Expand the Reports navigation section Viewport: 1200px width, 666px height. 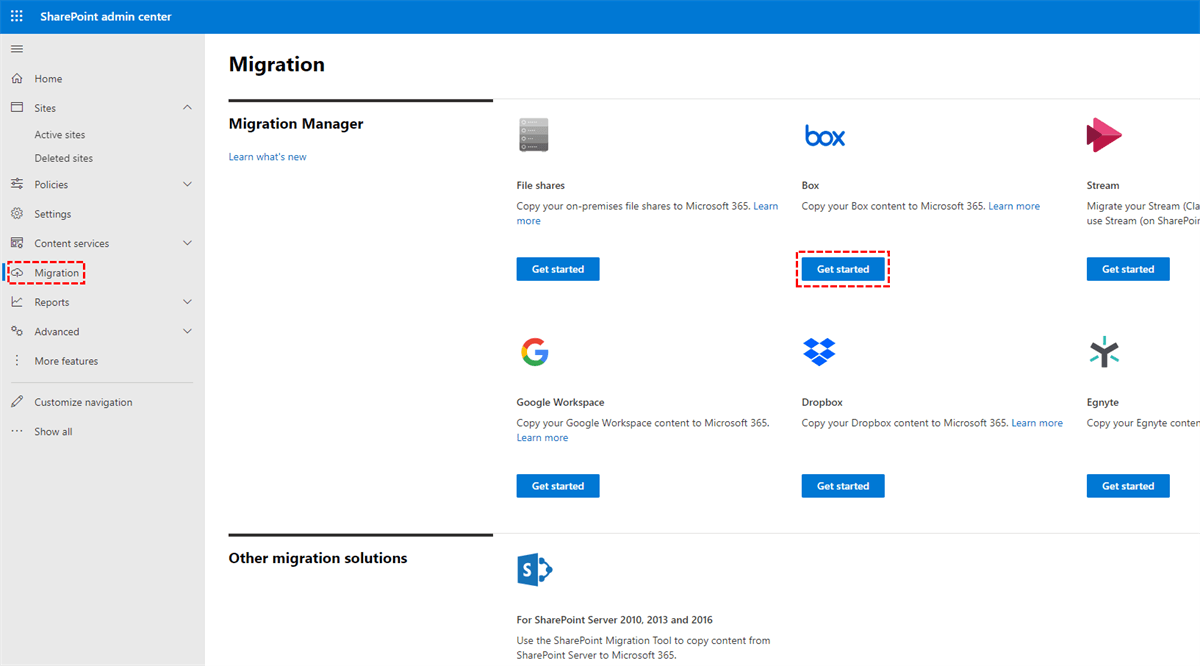click(x=187, y=302)
